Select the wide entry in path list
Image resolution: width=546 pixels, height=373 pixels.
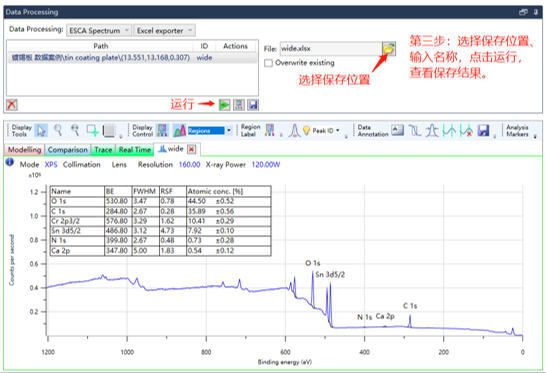[x=132, y=57]
